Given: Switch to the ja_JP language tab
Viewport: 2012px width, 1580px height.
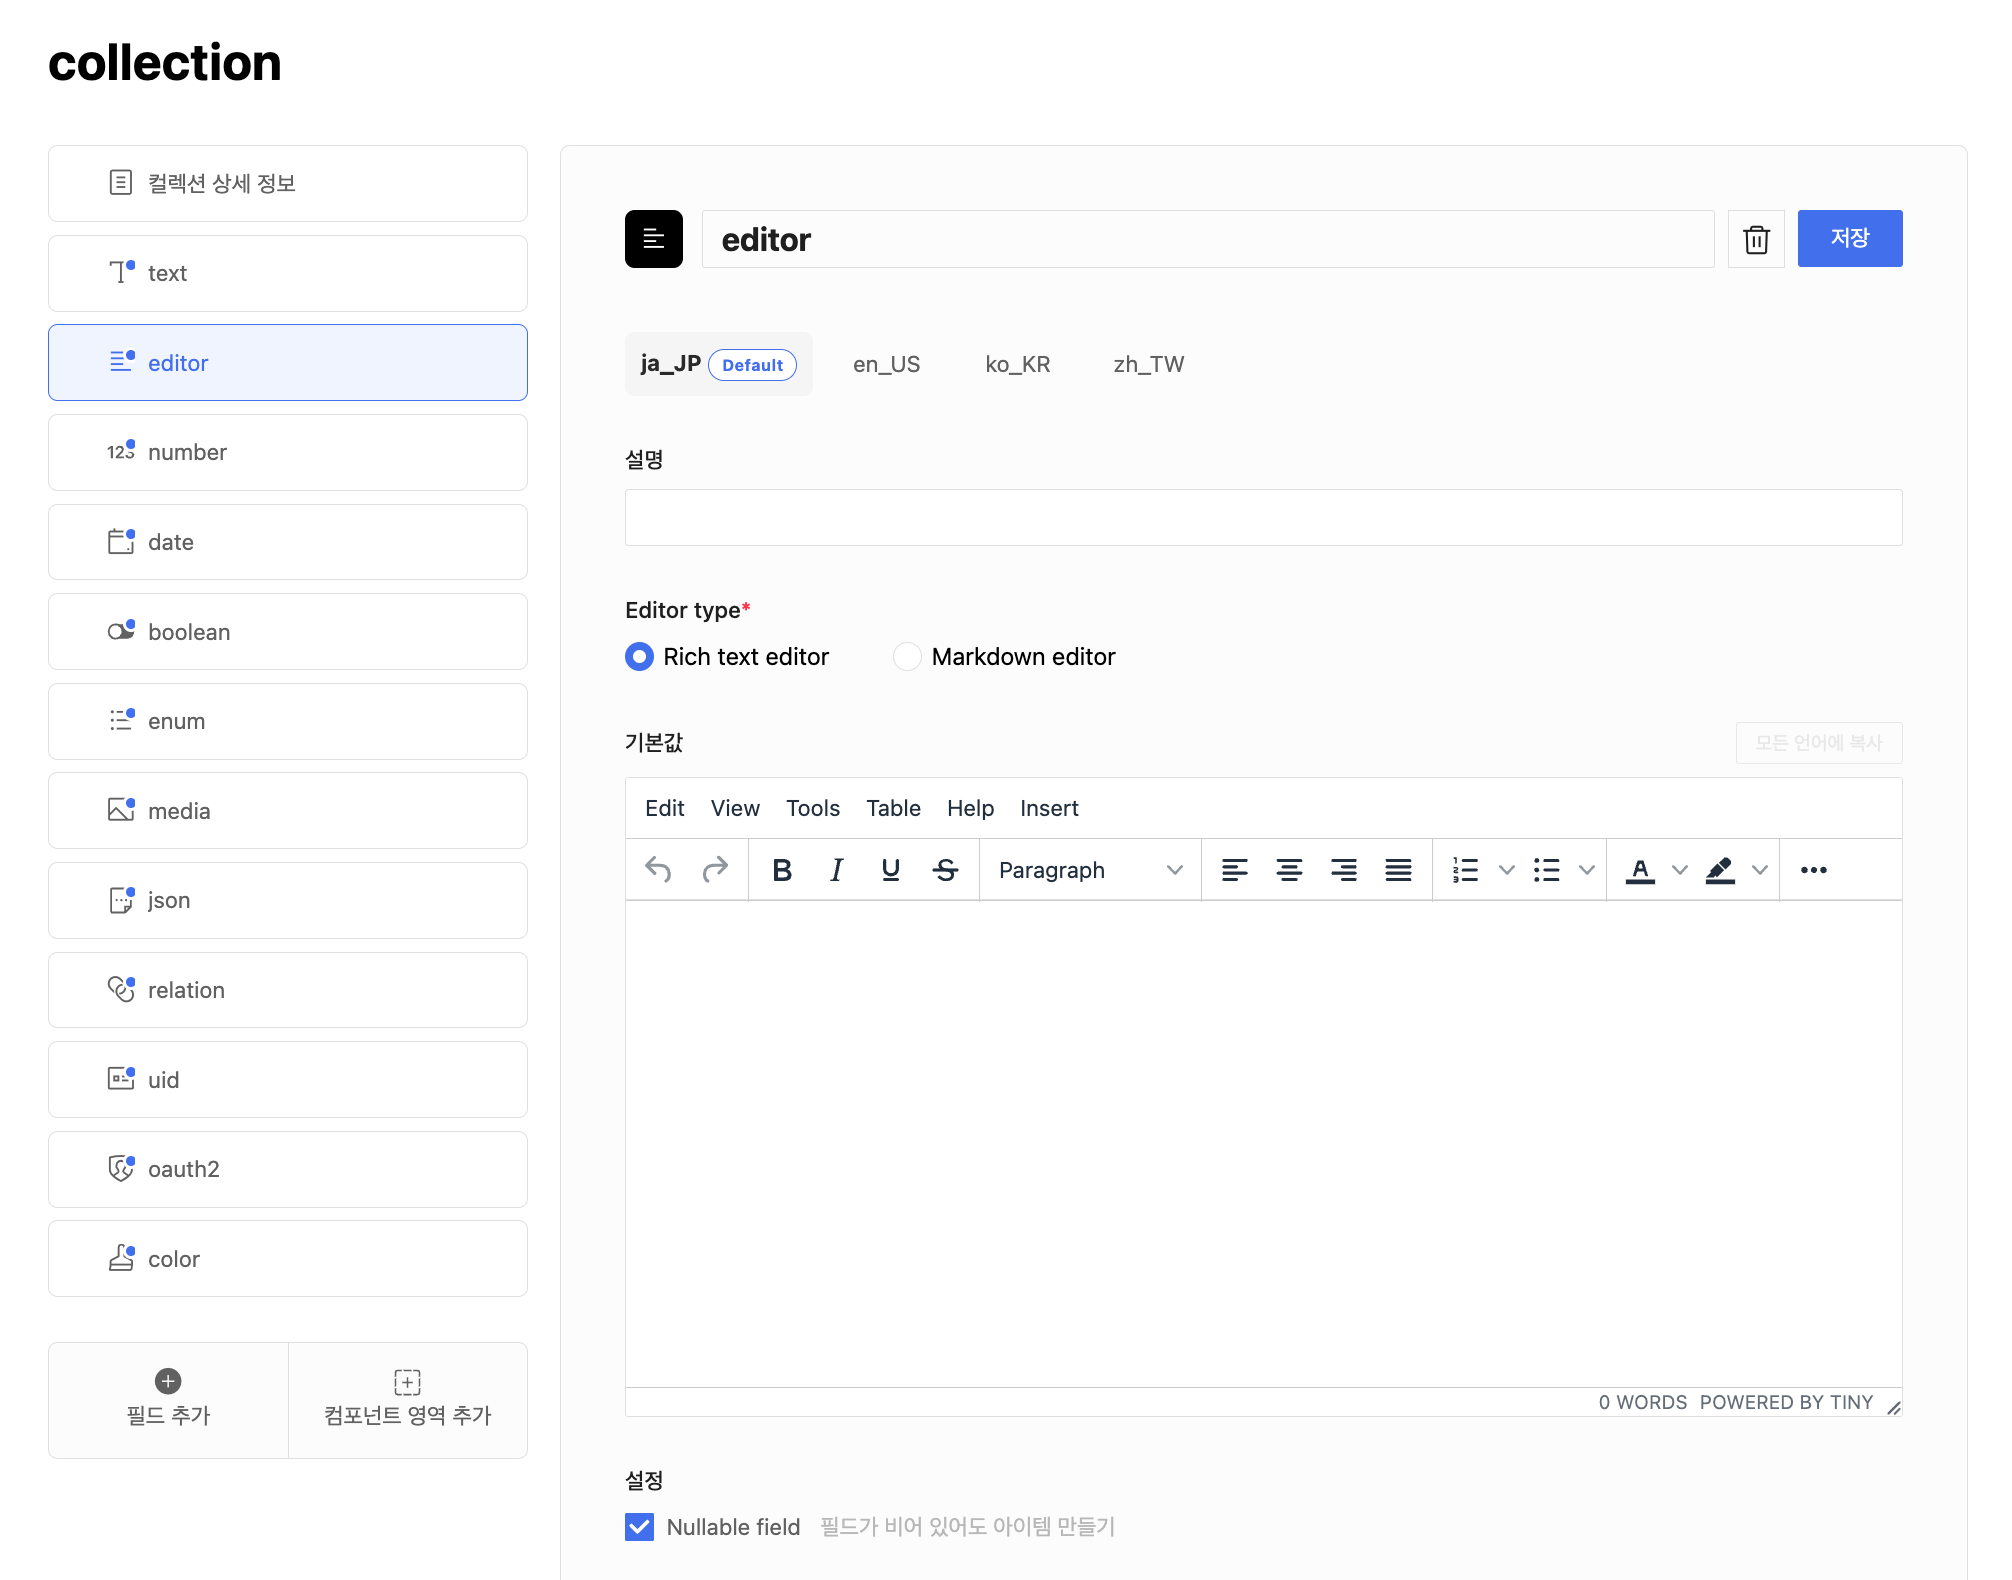Looking at the screenshot, I should (718, 364).
